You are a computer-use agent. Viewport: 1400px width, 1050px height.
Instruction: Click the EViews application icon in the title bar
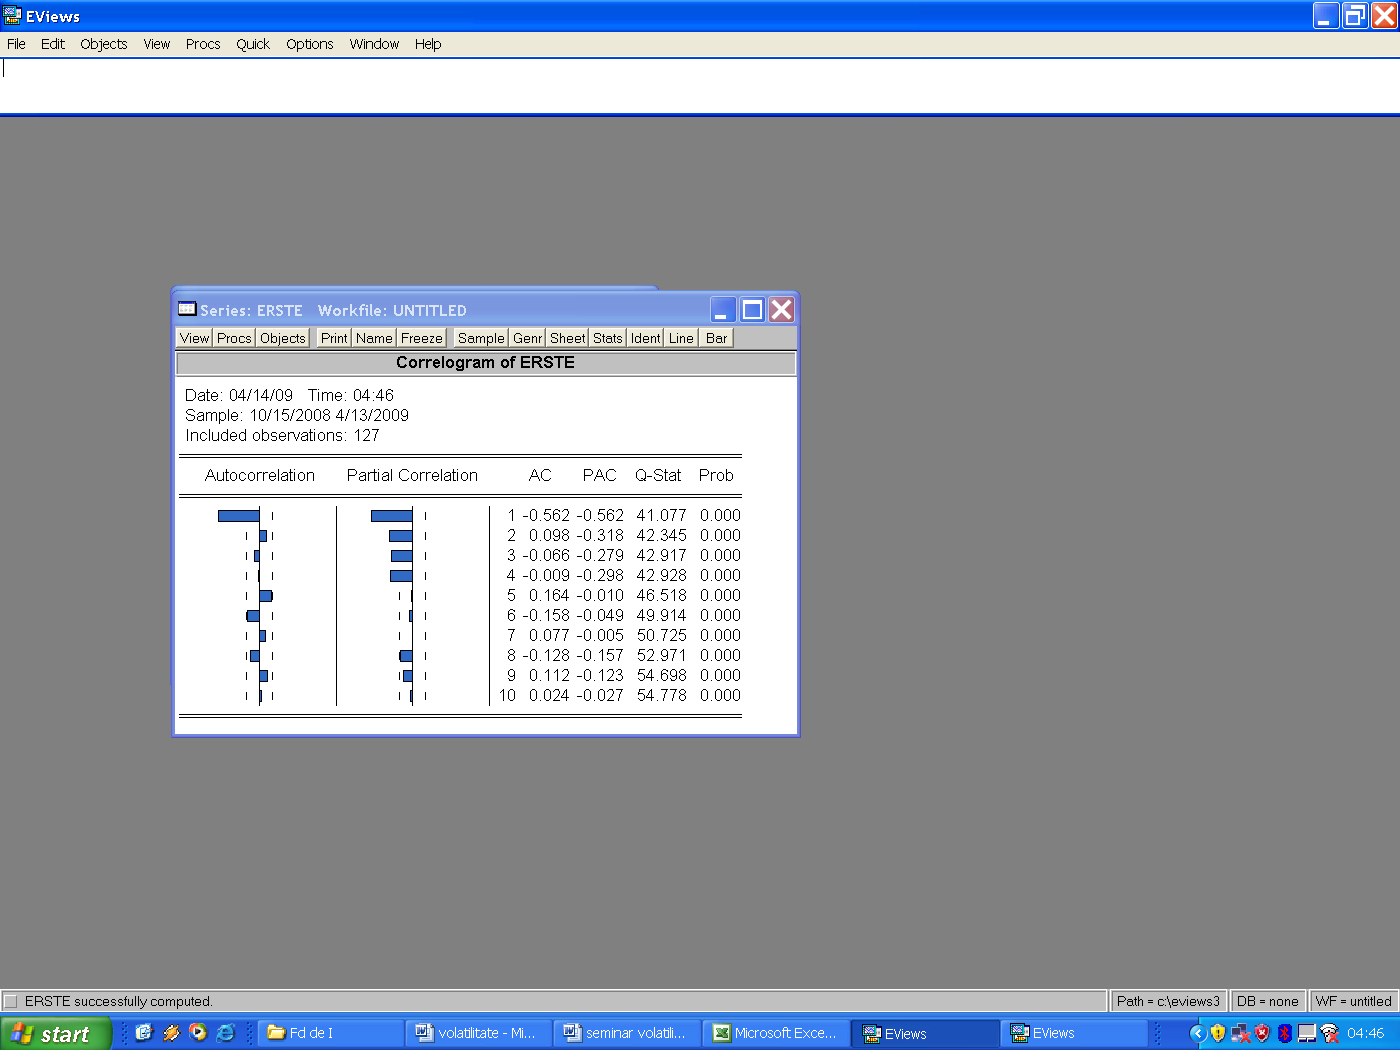(x=12, y=16)
